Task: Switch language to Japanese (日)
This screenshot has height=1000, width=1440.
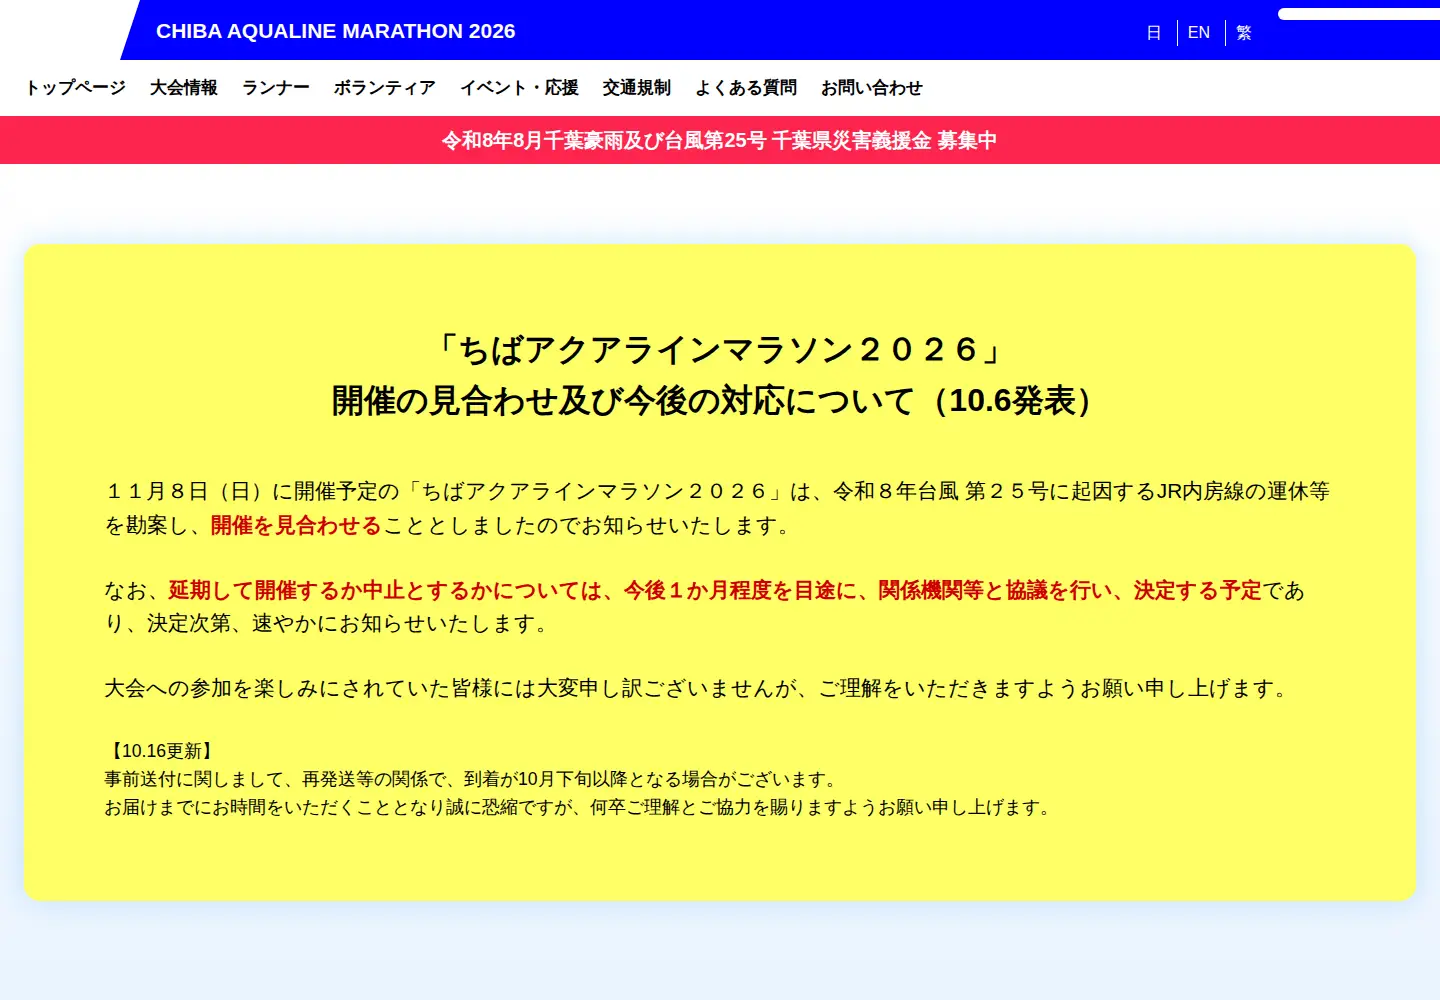Action: (1153, 33)
